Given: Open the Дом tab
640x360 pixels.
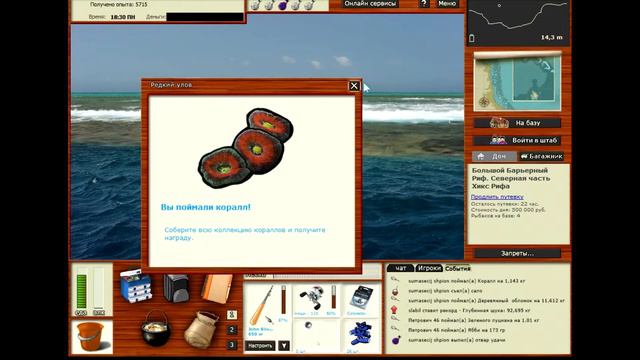Looking at the screenshot, I should (x=494, y=156).
